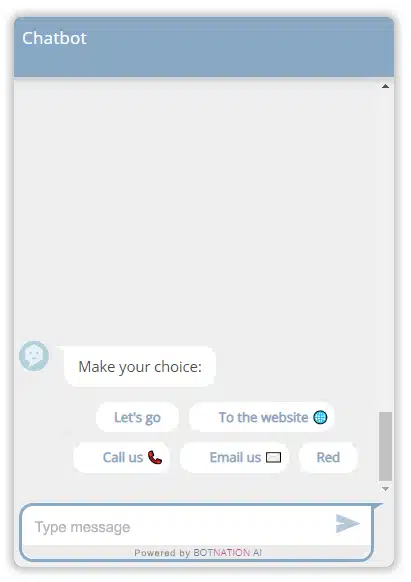The height and width of the screenshot is (582, 411).
Task: Click the Make your choice message bubble
Action: coord(140,367)
